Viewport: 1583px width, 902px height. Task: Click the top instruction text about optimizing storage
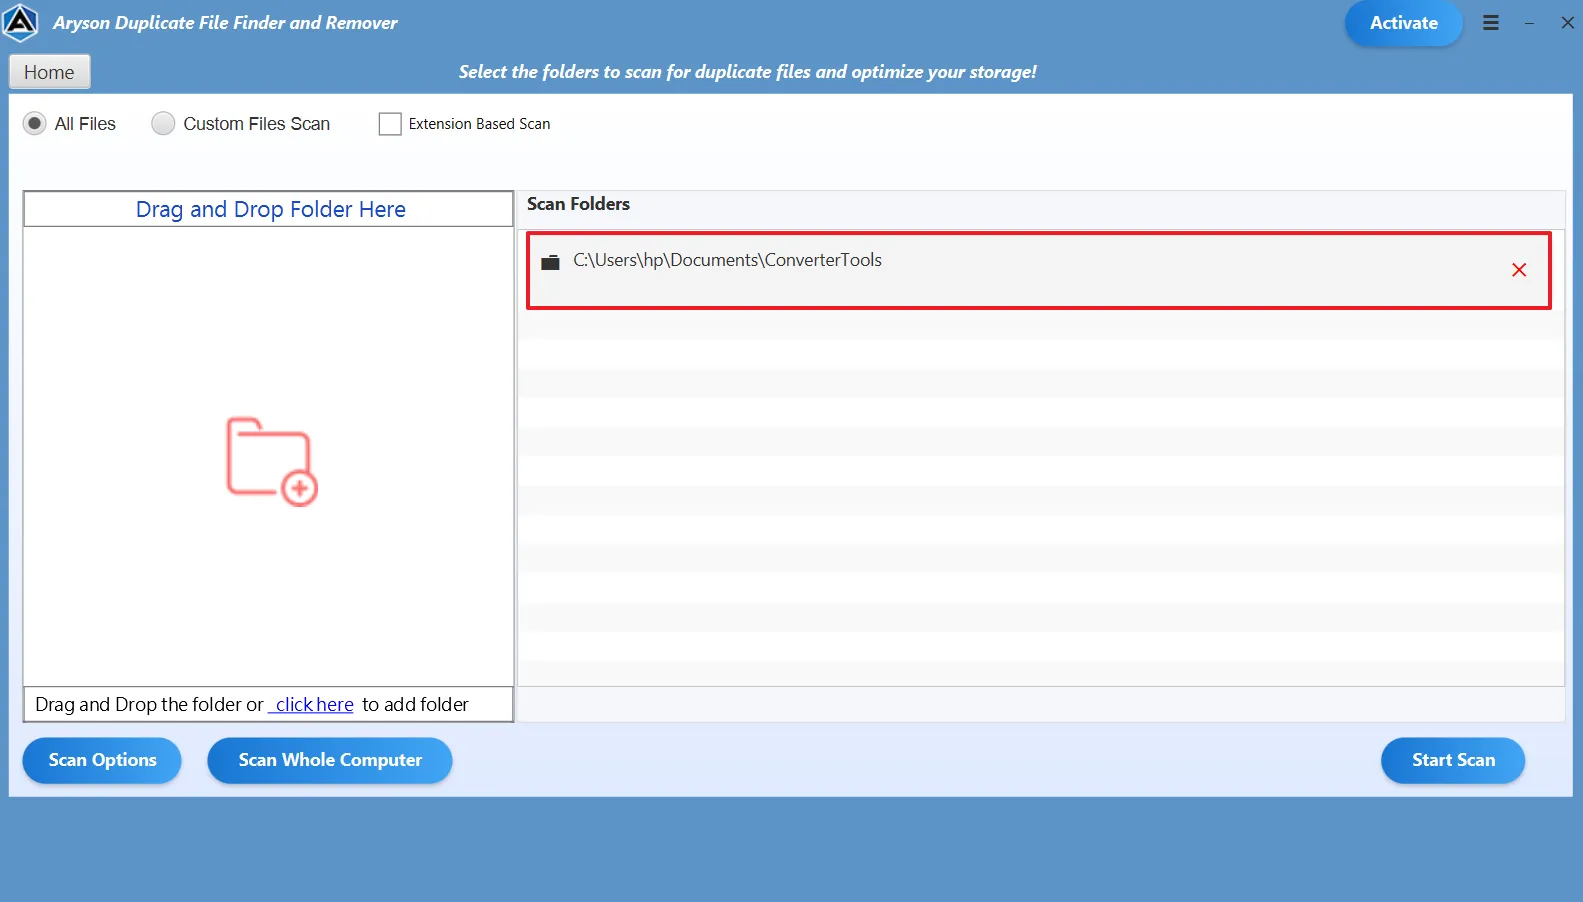coord(747,72)
